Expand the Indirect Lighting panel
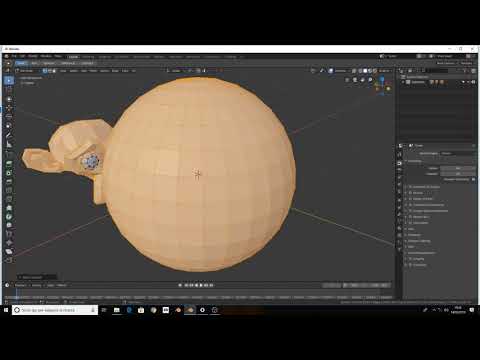The image size is (480, 360). pos(419,241)
